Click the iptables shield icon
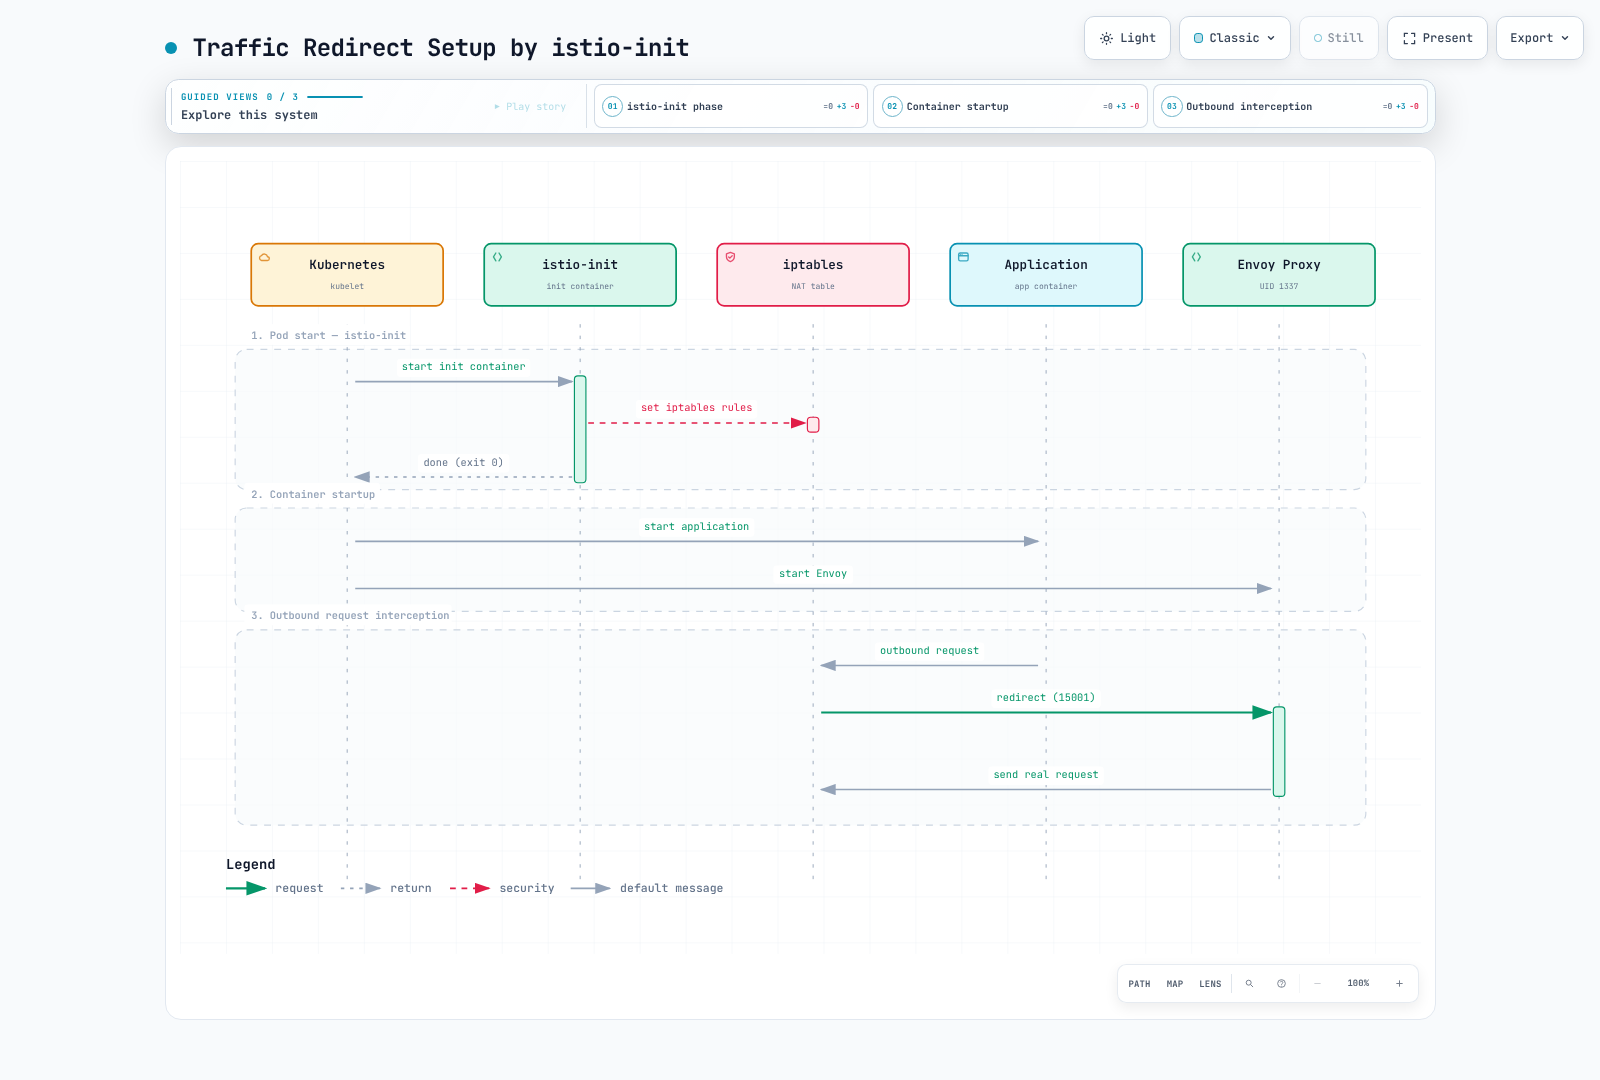1600x1080 pixels. 731,257
